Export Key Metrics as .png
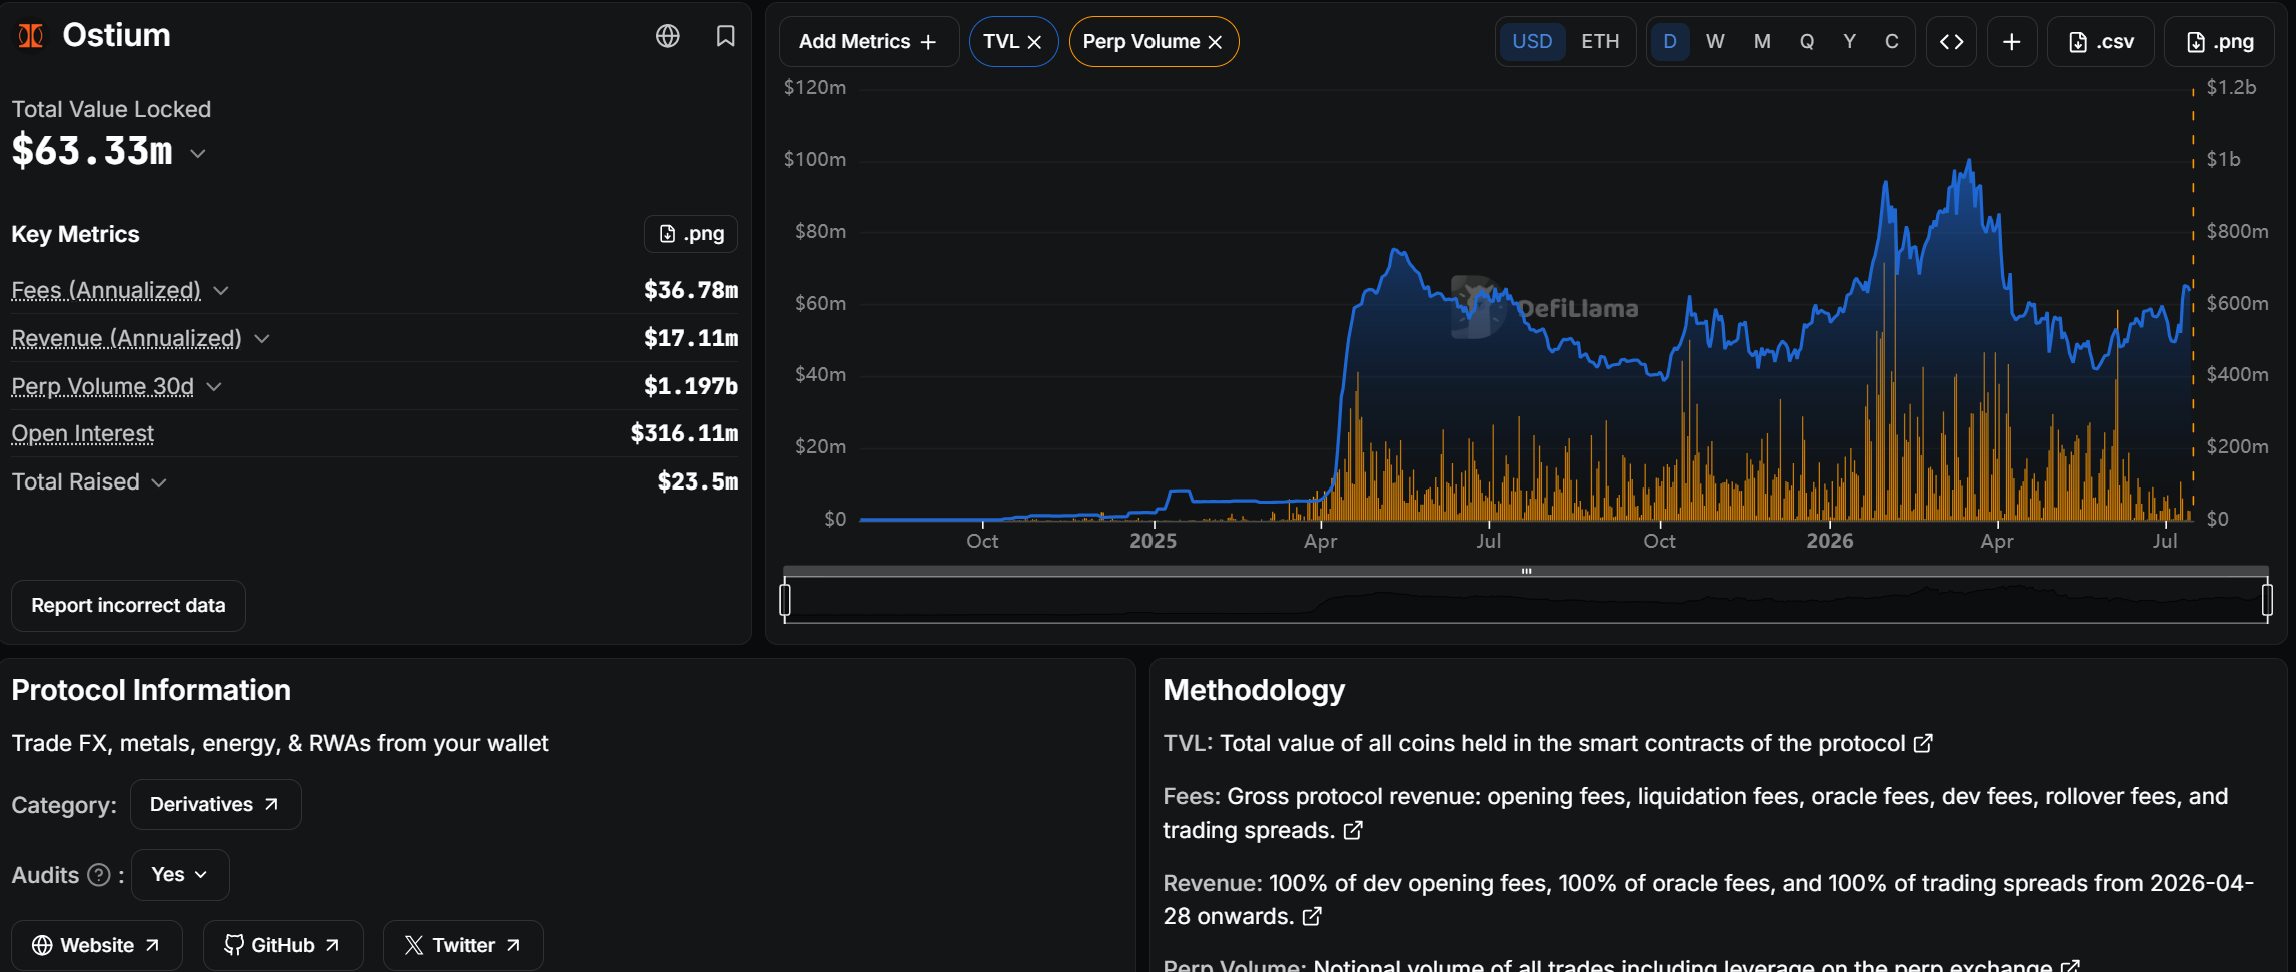 [691, 234]
